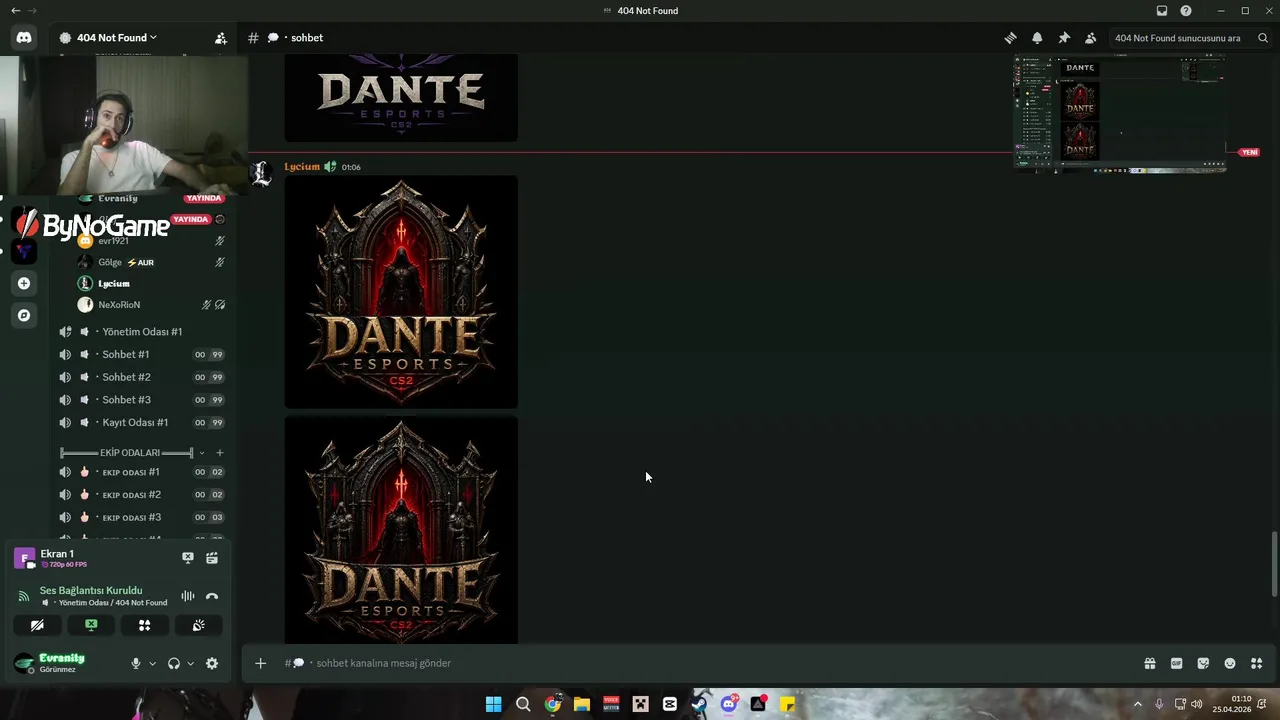Click the YENİ new messages marker

tap(1249, 152)
